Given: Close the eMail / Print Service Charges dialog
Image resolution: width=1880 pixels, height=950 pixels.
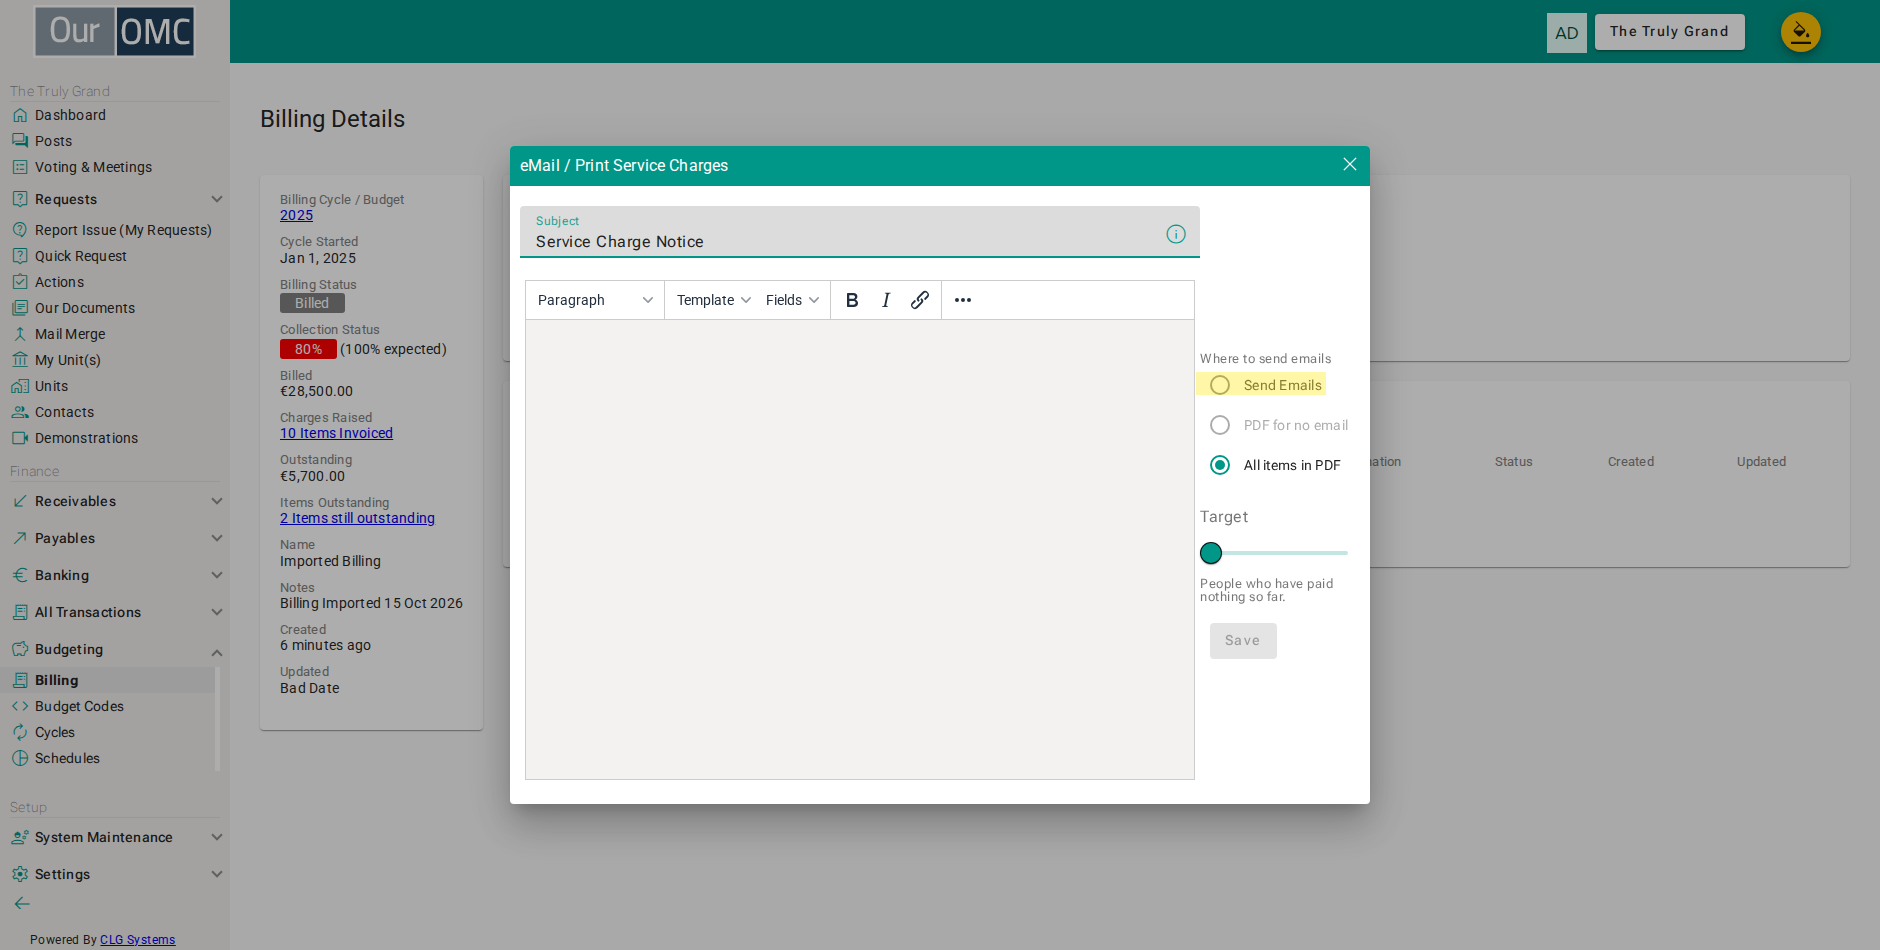Looking at the screenshot, I should pyautogui.click(x=1350, y=164).
